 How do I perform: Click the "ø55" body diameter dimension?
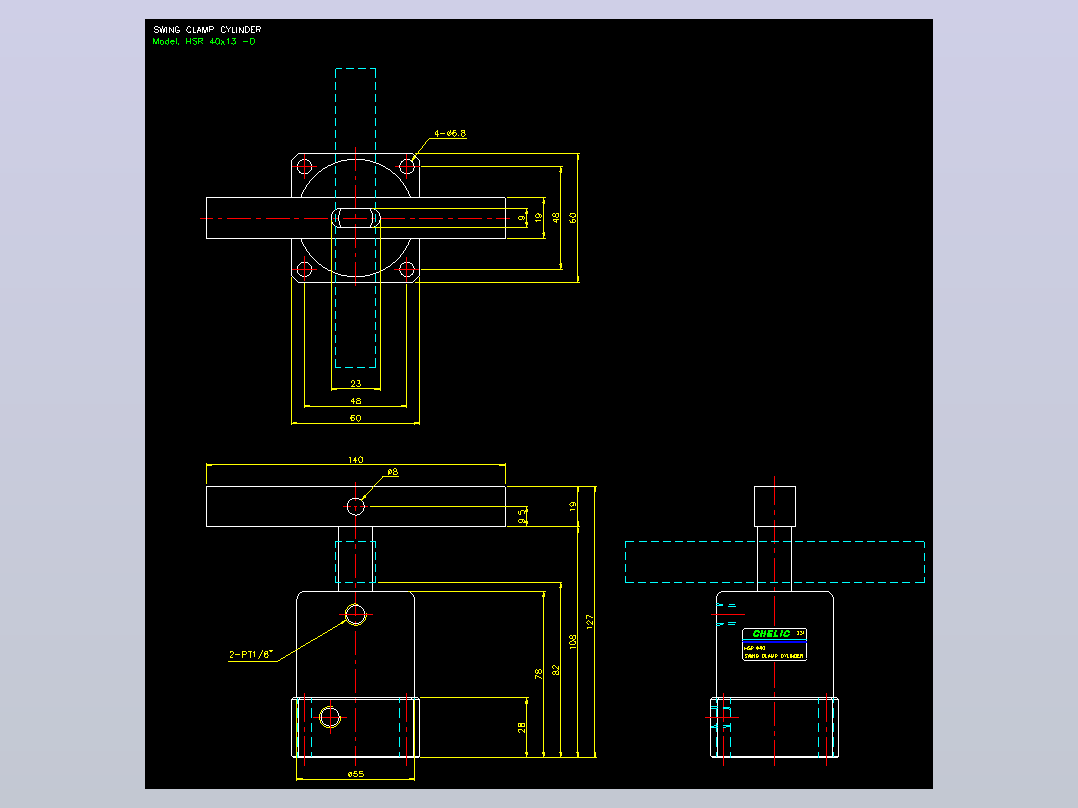355,774
